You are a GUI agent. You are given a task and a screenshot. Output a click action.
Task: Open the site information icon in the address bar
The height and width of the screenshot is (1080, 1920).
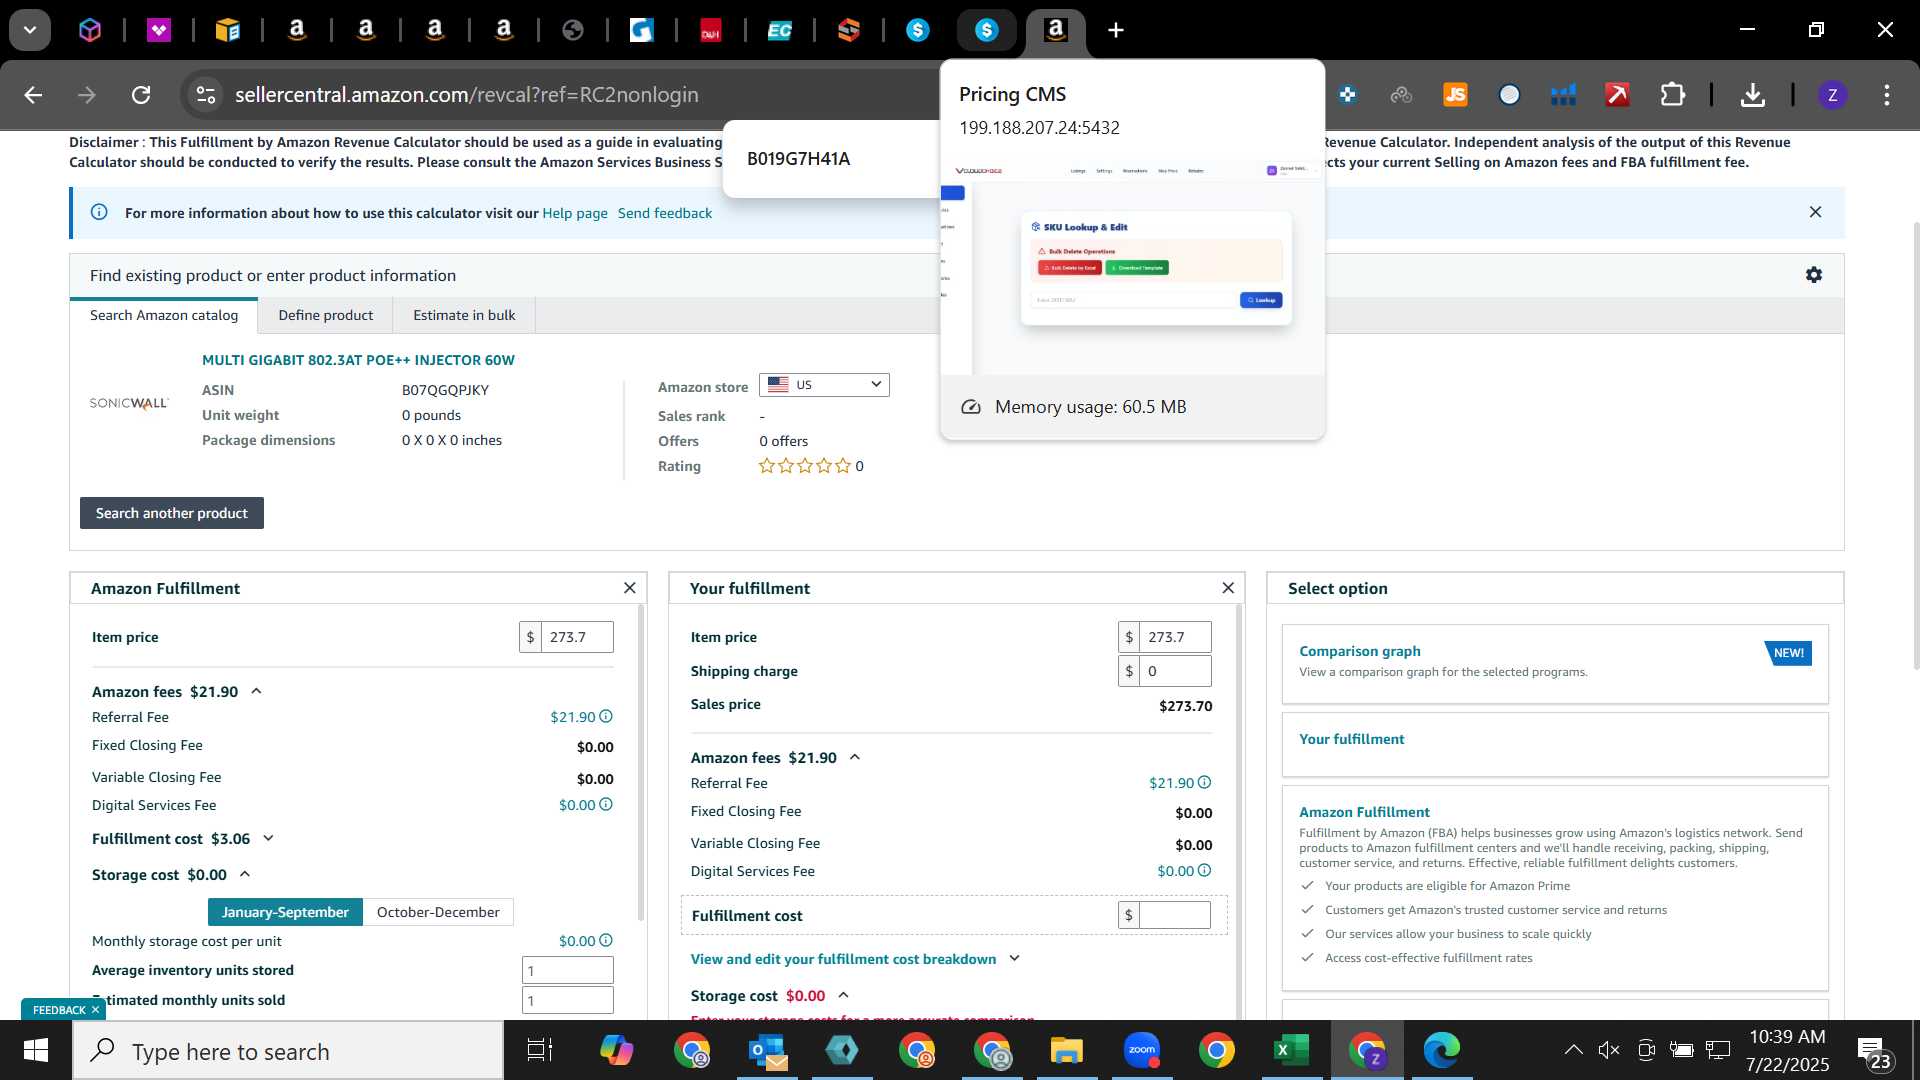[x=205, y=95]
